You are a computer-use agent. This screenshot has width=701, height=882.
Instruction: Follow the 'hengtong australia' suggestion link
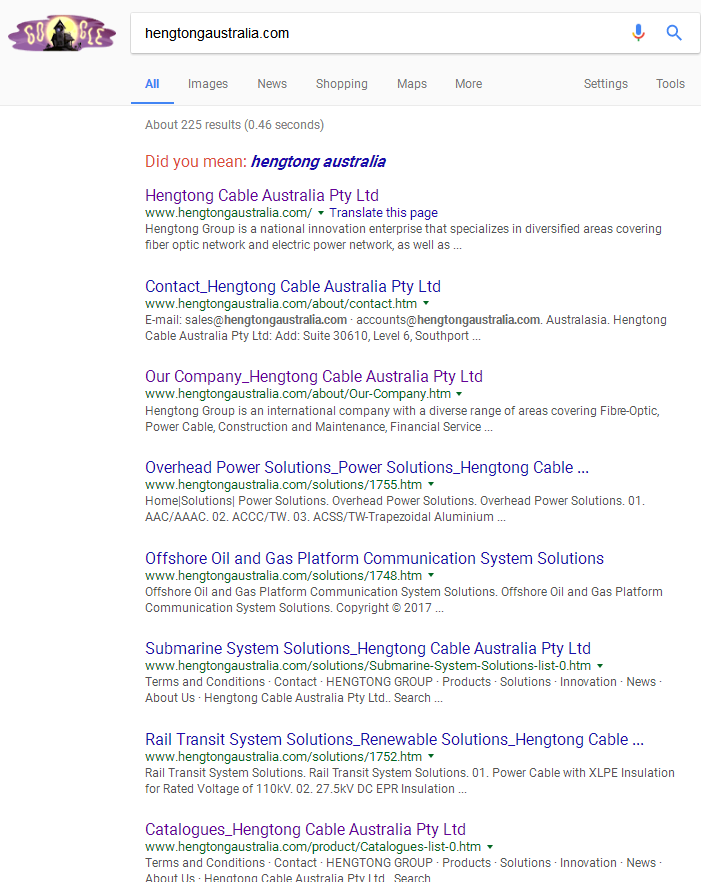318,161
